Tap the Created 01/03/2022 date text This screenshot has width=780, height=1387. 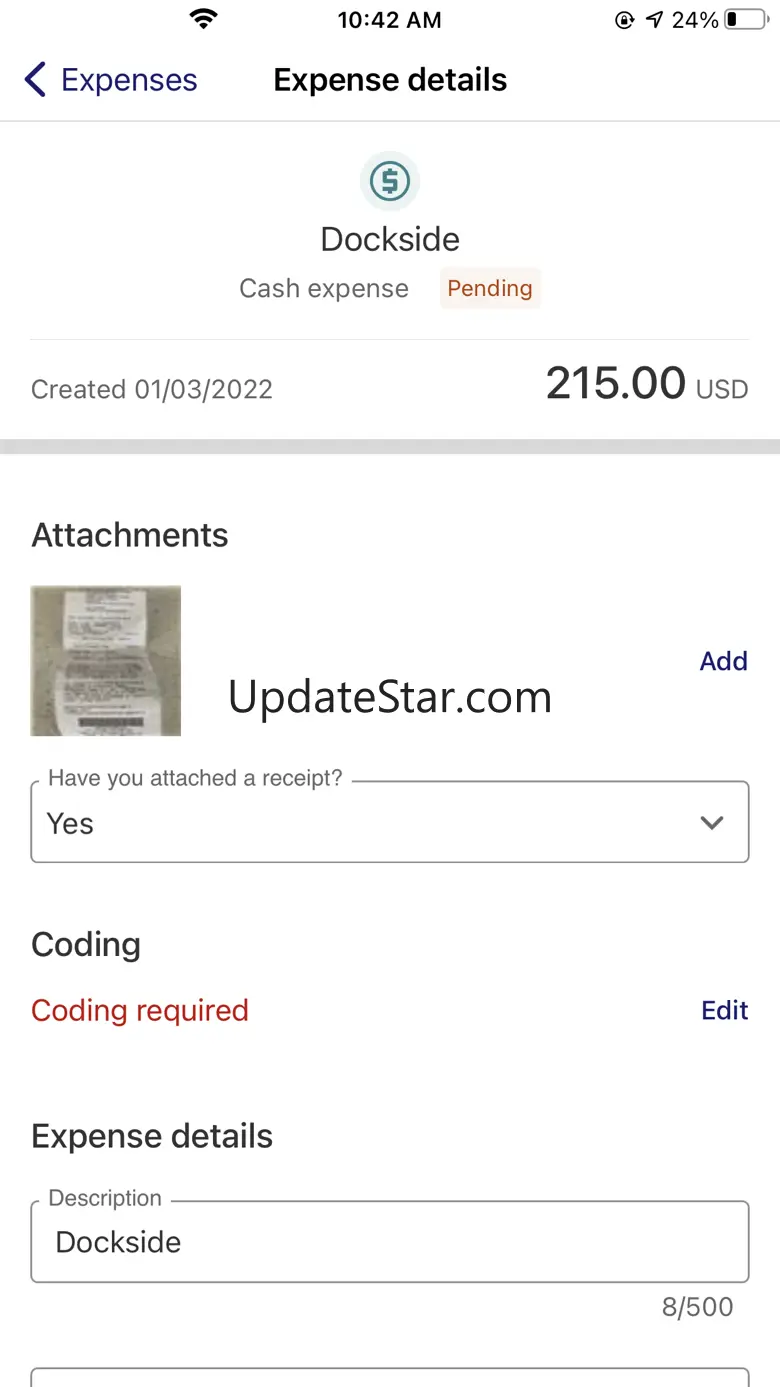pyautogui.click(x=152, y=389)
